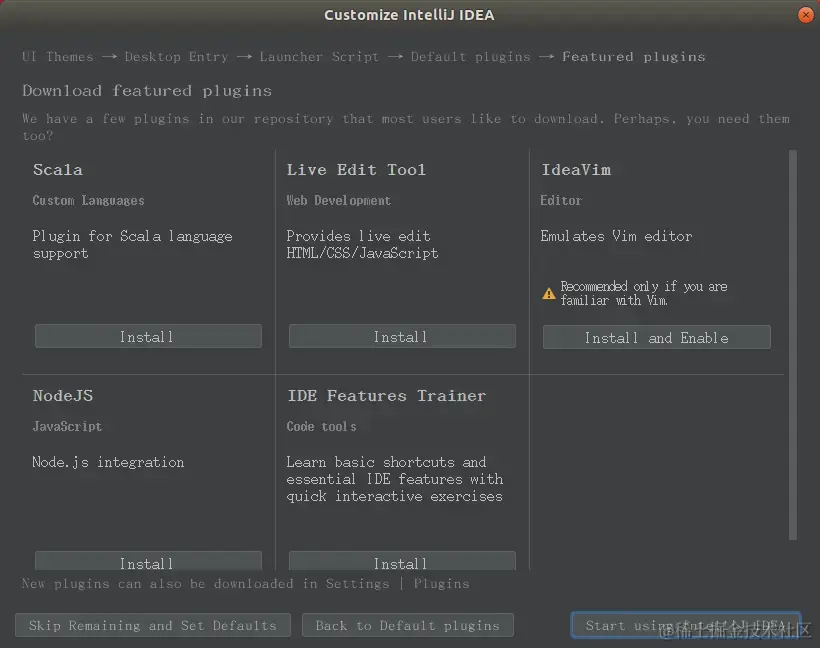Click 'Recommended only if familiar with Vim' note
This screenshot has width=820, height=648.
tap(644, 293)
